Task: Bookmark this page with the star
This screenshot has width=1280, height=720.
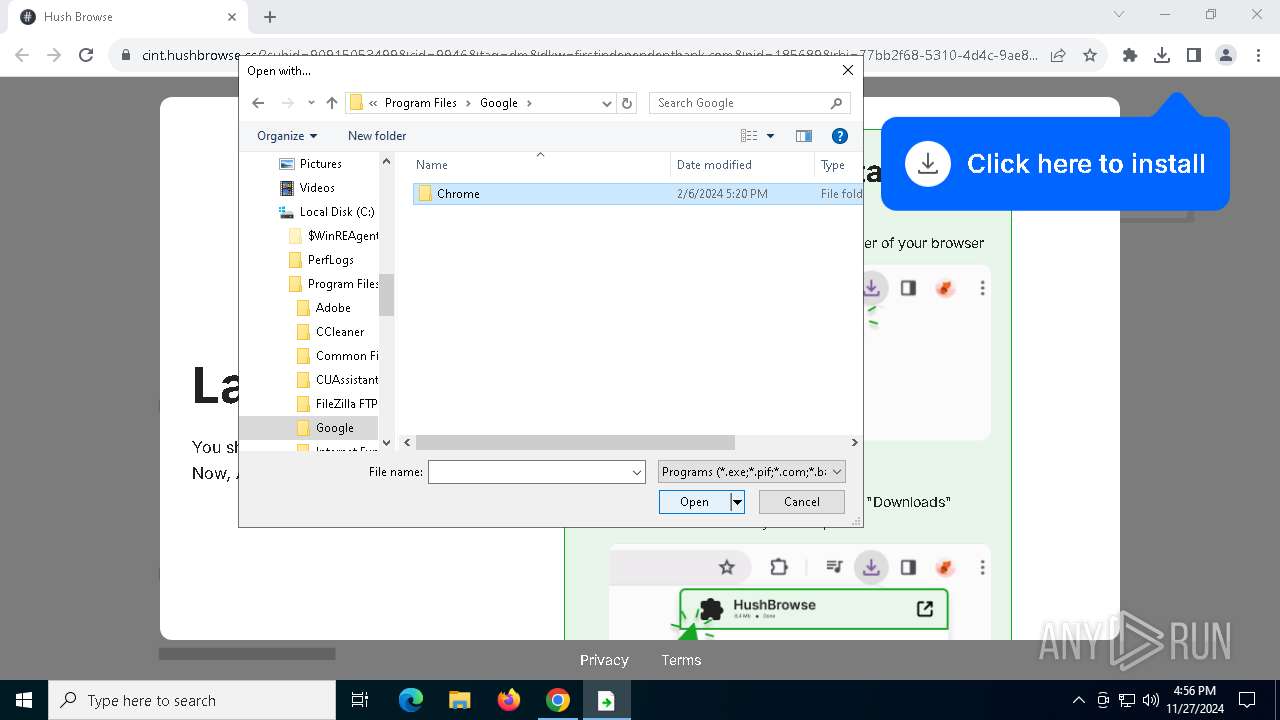Action: click(x=1090, y=56)
